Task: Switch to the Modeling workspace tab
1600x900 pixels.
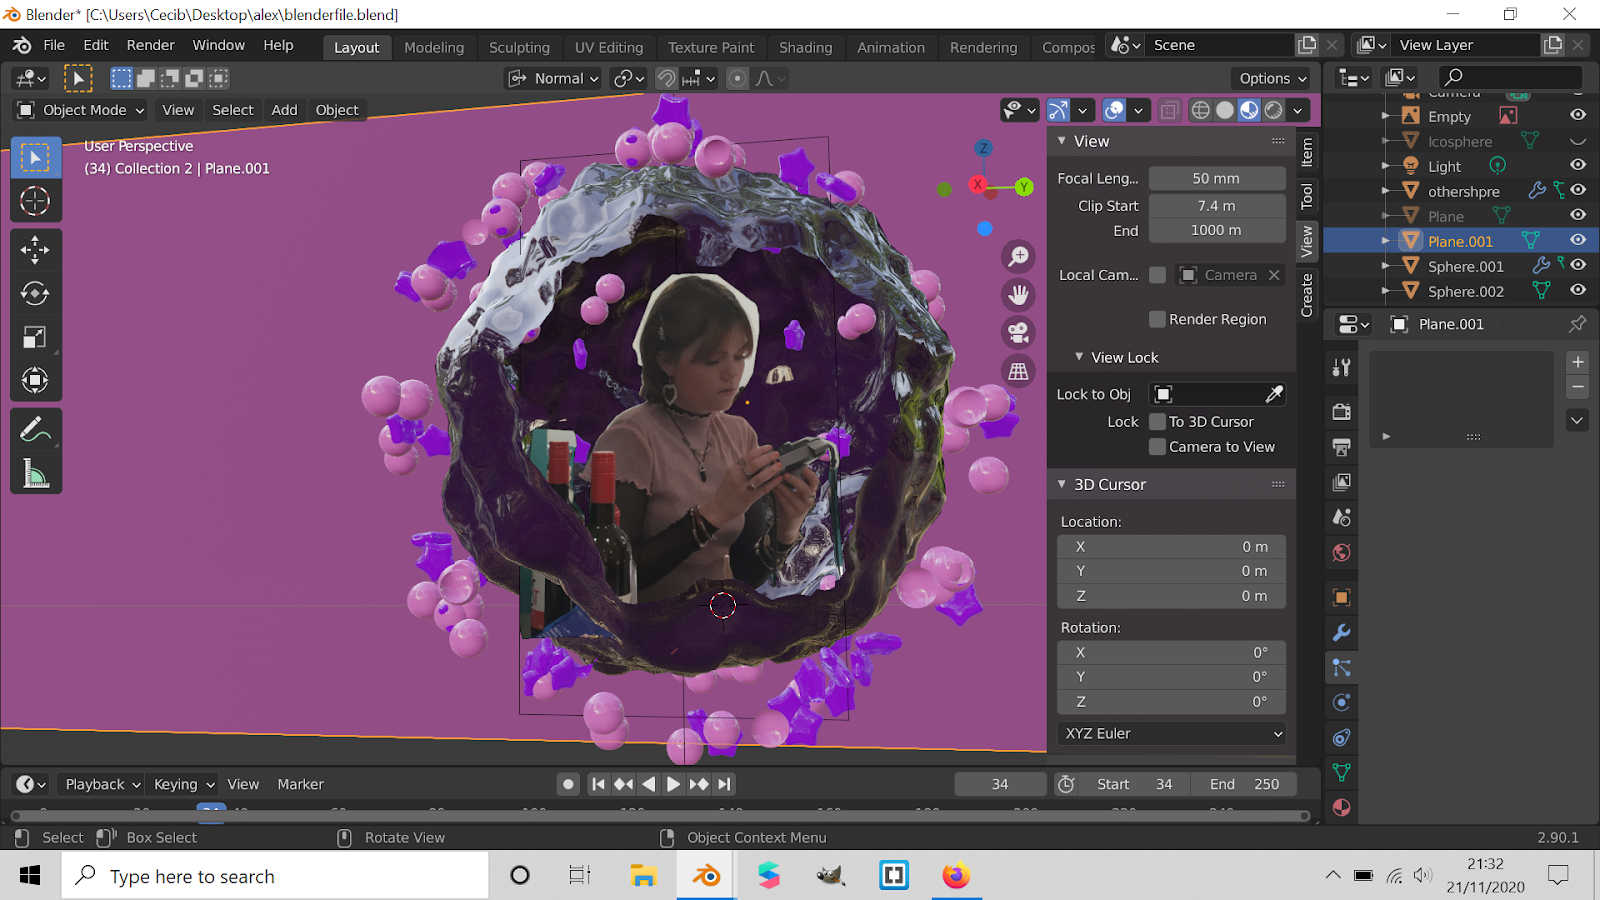Action: coord(434,47)
